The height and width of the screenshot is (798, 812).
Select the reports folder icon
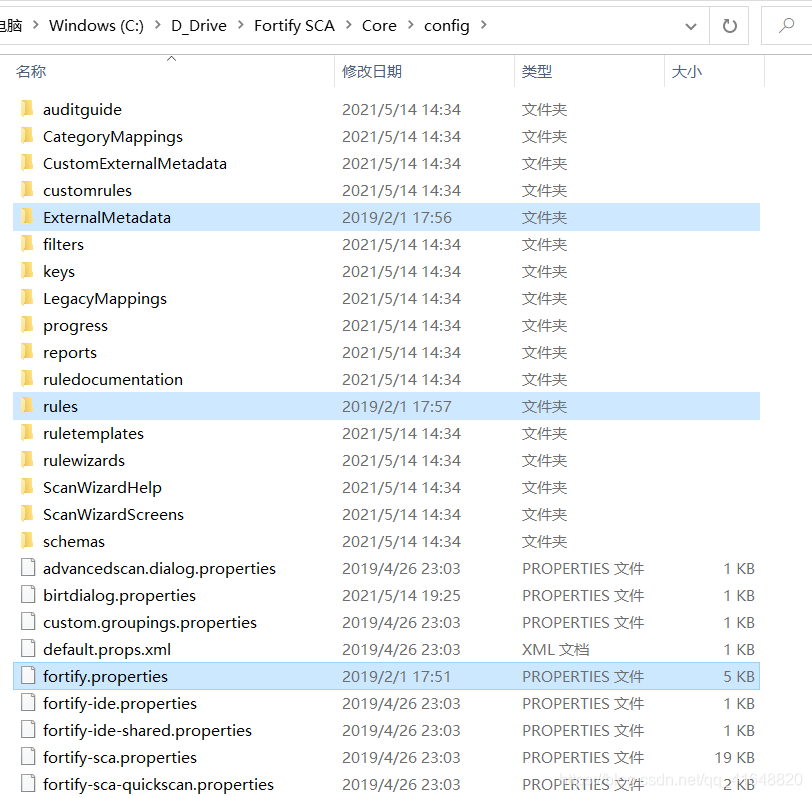pyautogui.click(x=27, y=352)
